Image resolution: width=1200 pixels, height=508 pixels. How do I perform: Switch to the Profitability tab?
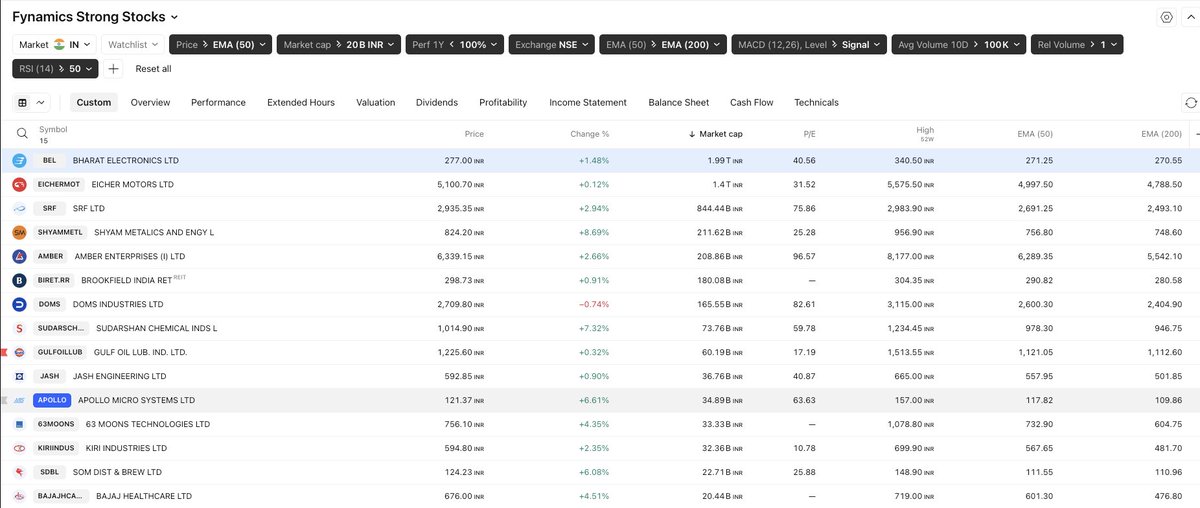click(x=503, y=102)
